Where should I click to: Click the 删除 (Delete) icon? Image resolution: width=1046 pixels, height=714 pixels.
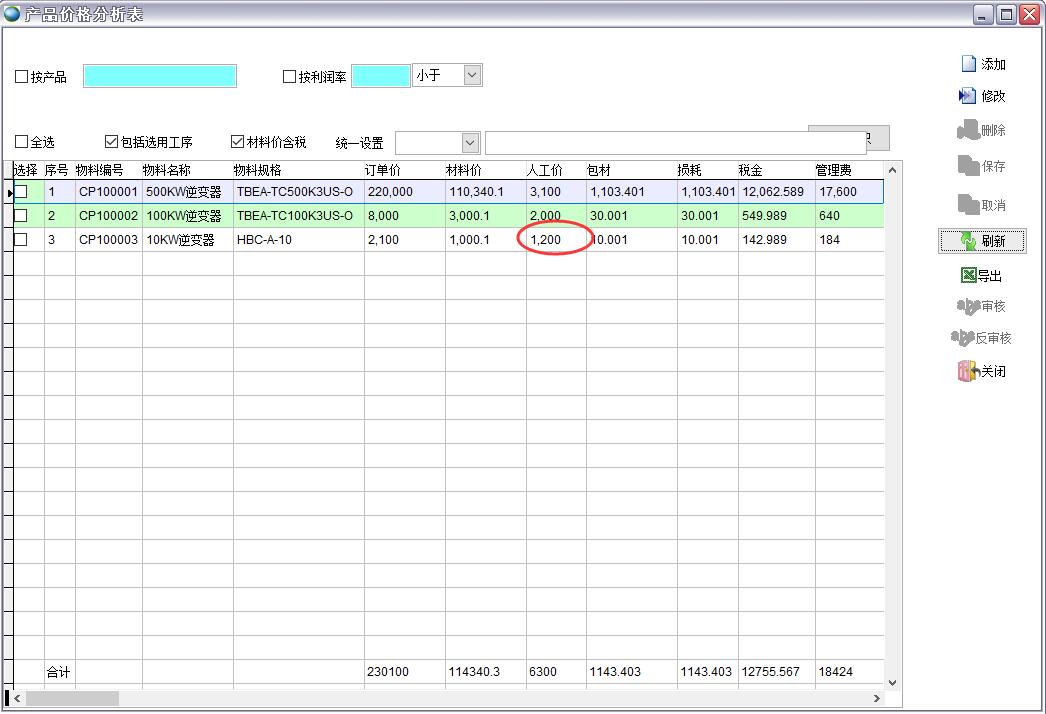pos(967,130)
